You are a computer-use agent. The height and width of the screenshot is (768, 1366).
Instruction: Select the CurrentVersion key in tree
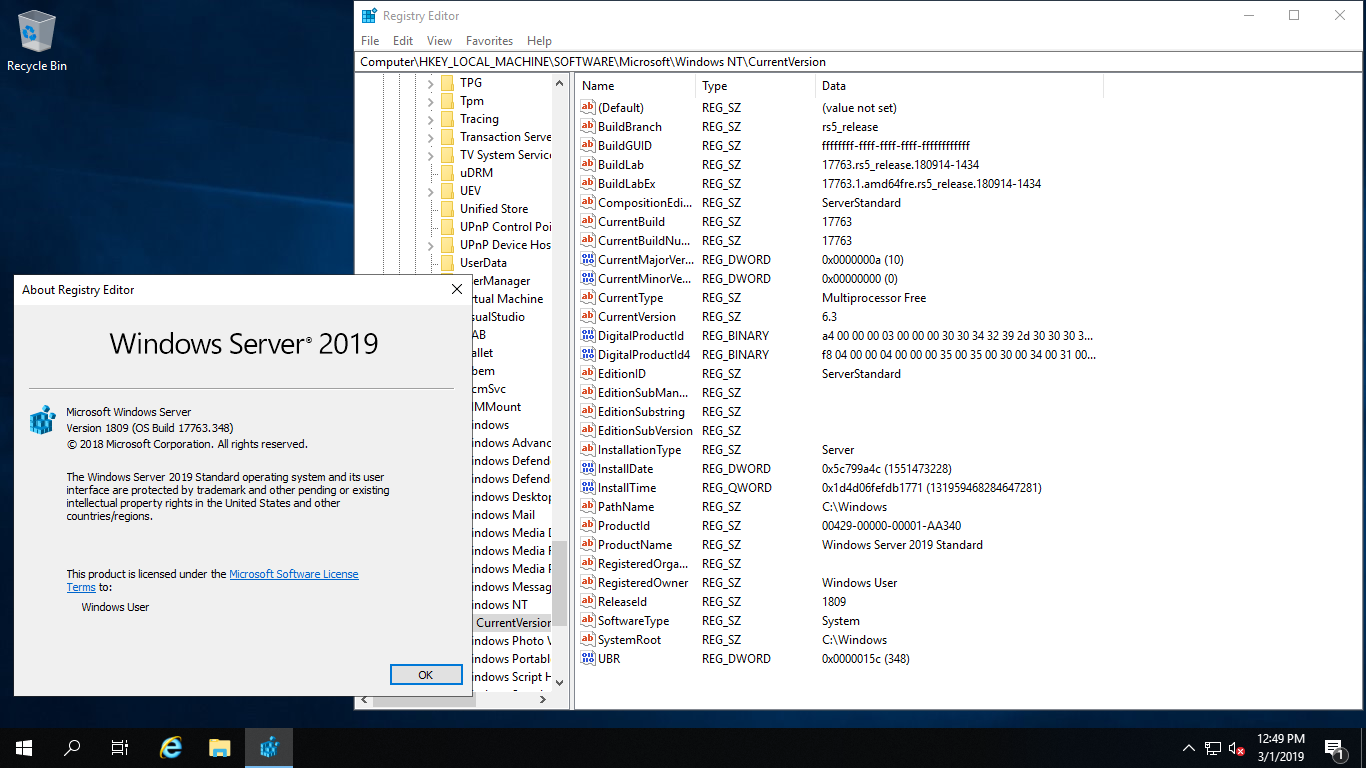point(513,623)
